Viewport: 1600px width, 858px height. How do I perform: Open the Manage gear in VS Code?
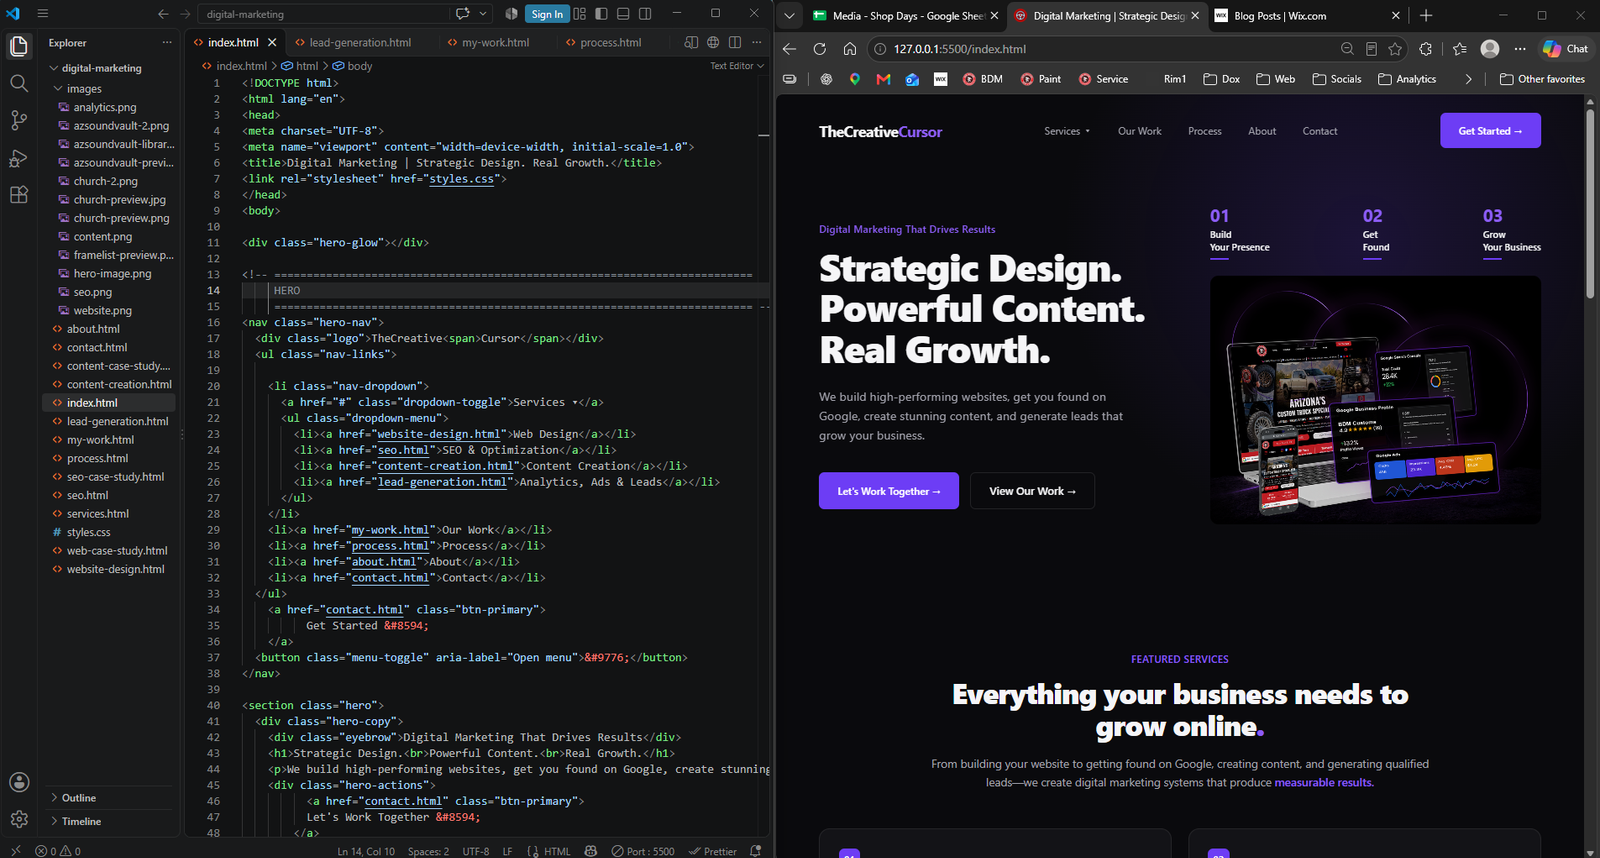point(19,819)
